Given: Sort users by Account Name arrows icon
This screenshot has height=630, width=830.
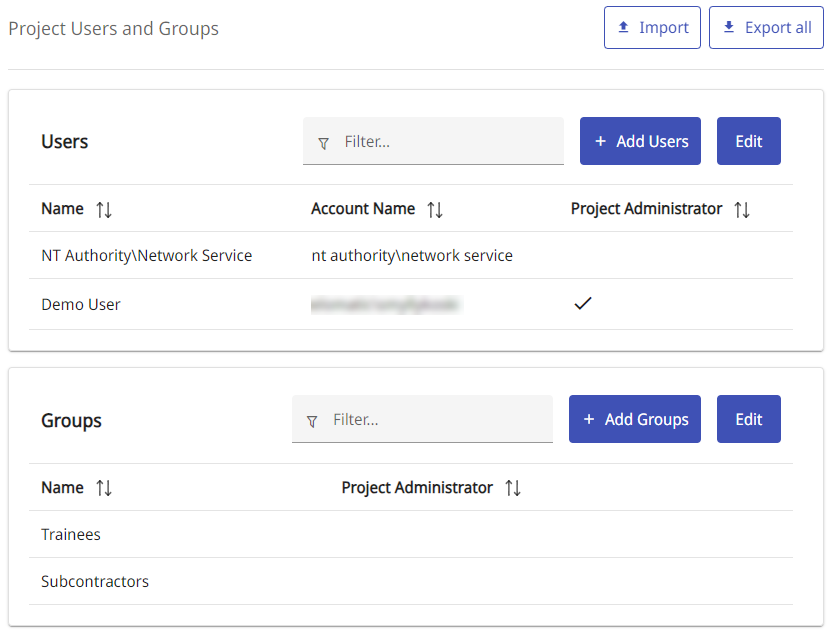Looking at the screenshot, I should 434,209.
